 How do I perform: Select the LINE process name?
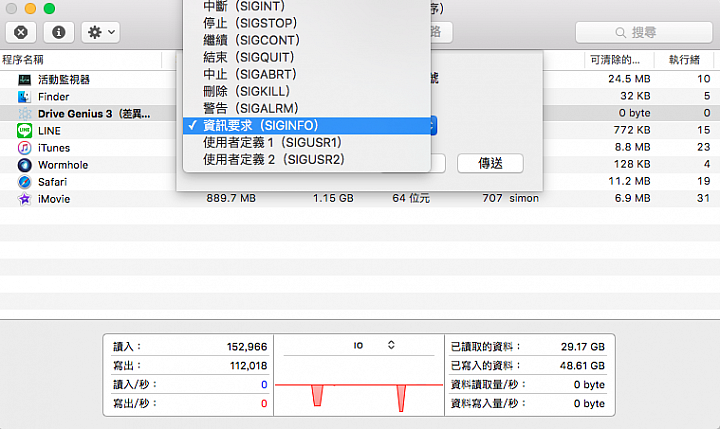pyautogui.click(x=49, y=131)
